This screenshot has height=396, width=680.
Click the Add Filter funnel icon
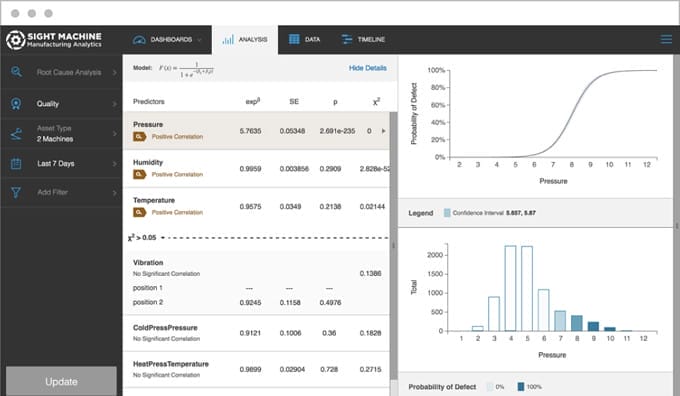pos(16,192)
